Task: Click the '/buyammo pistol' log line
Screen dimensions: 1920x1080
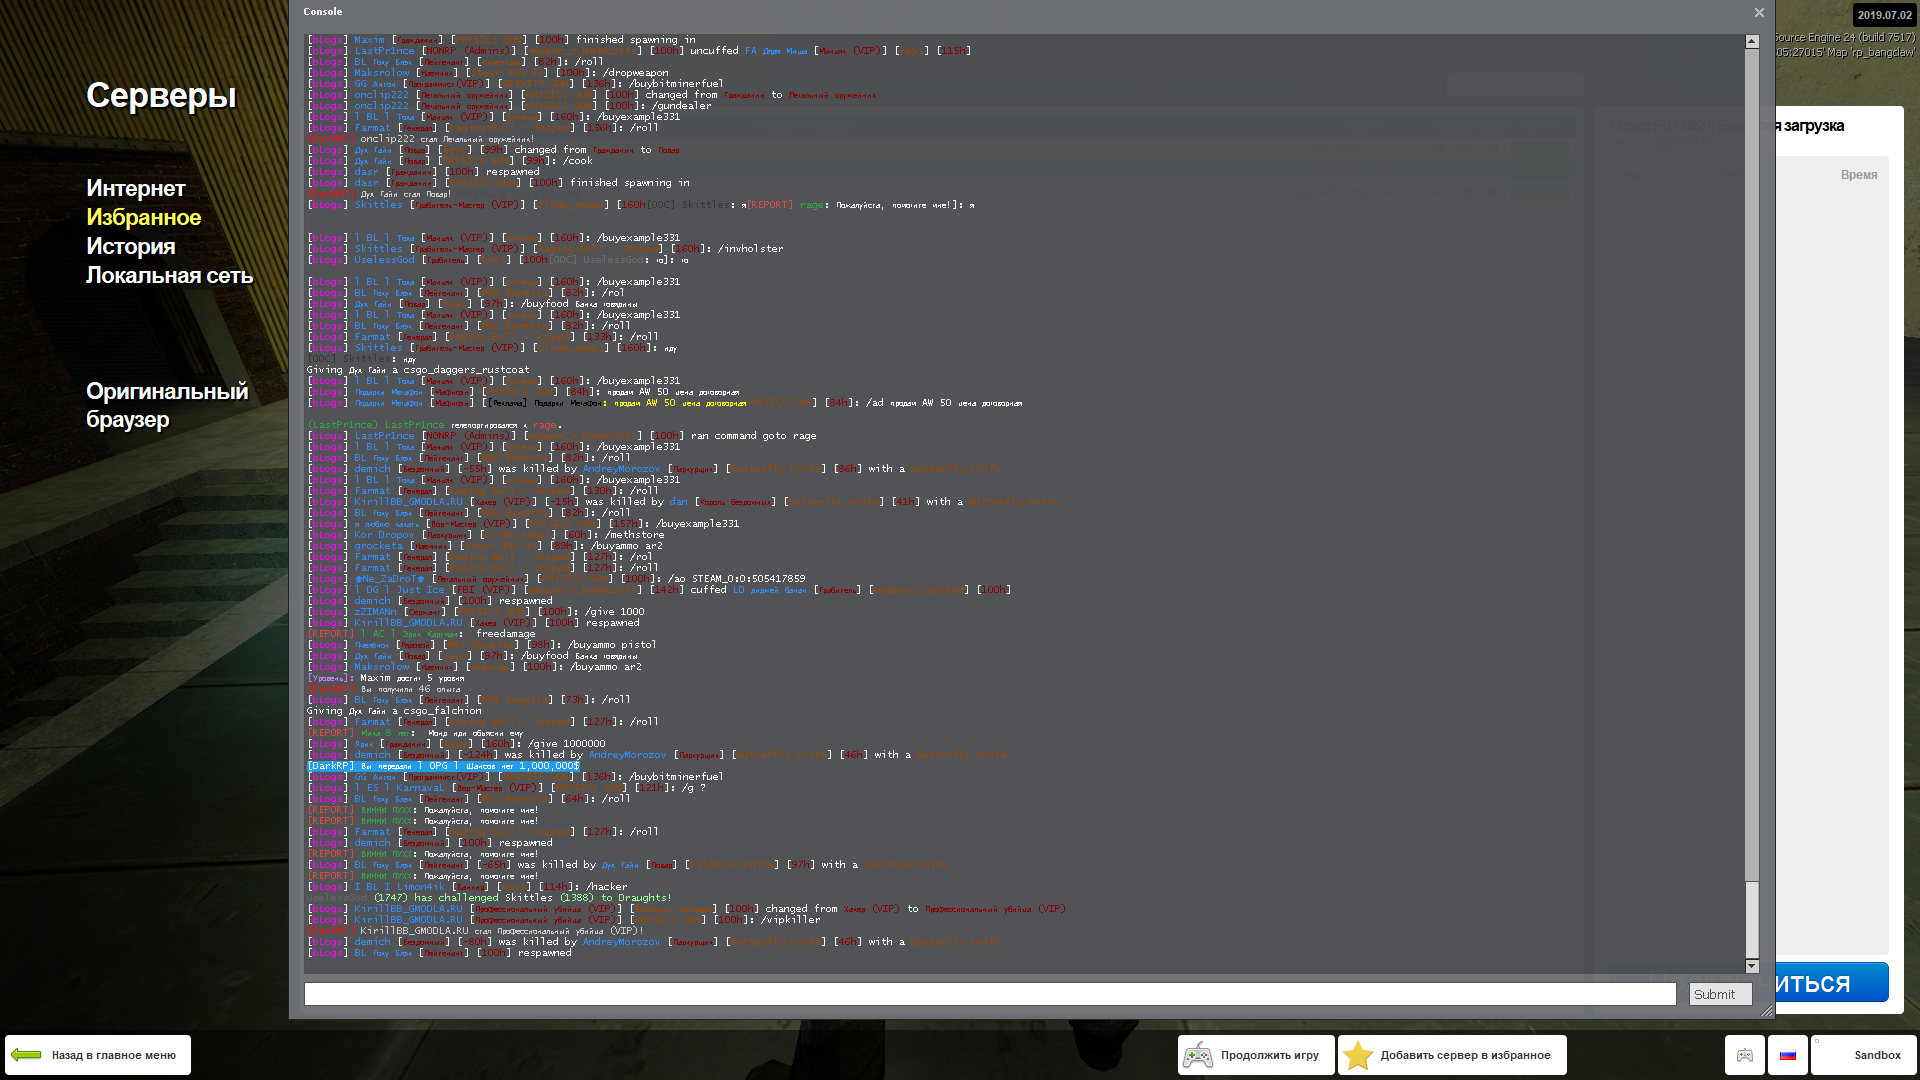Action: pos(482,645)
